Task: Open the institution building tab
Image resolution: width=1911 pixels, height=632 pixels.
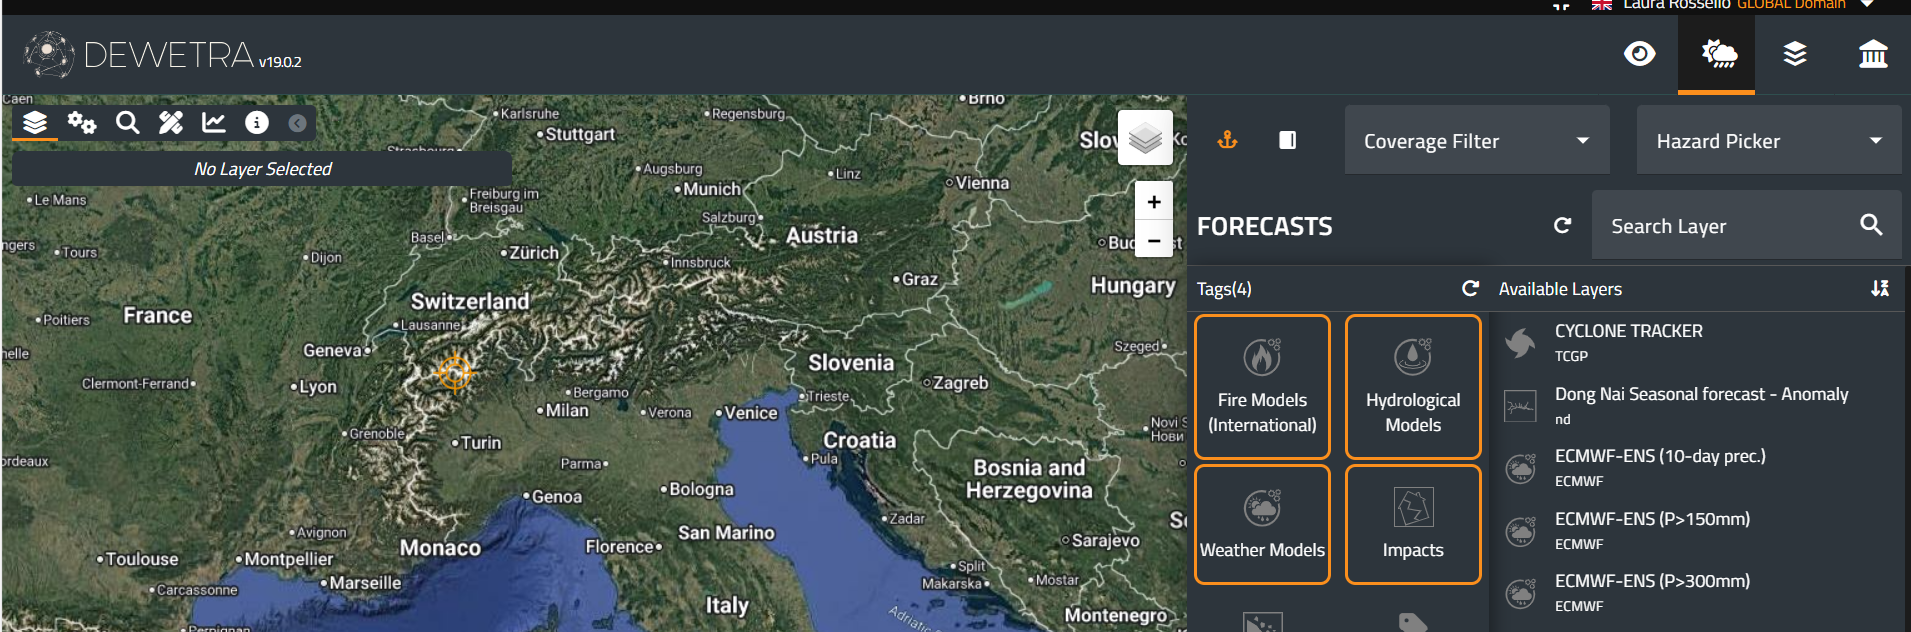Action: click(1873, 54)
